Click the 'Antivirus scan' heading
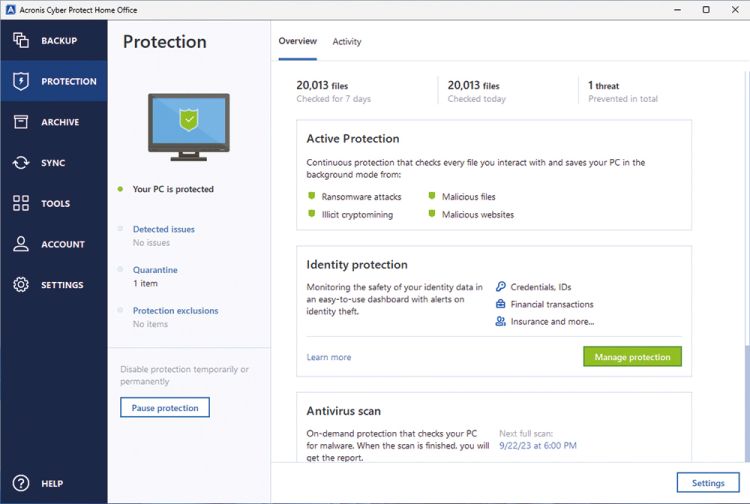The width and height of the screenshot is (750, 504). (343, 411)
